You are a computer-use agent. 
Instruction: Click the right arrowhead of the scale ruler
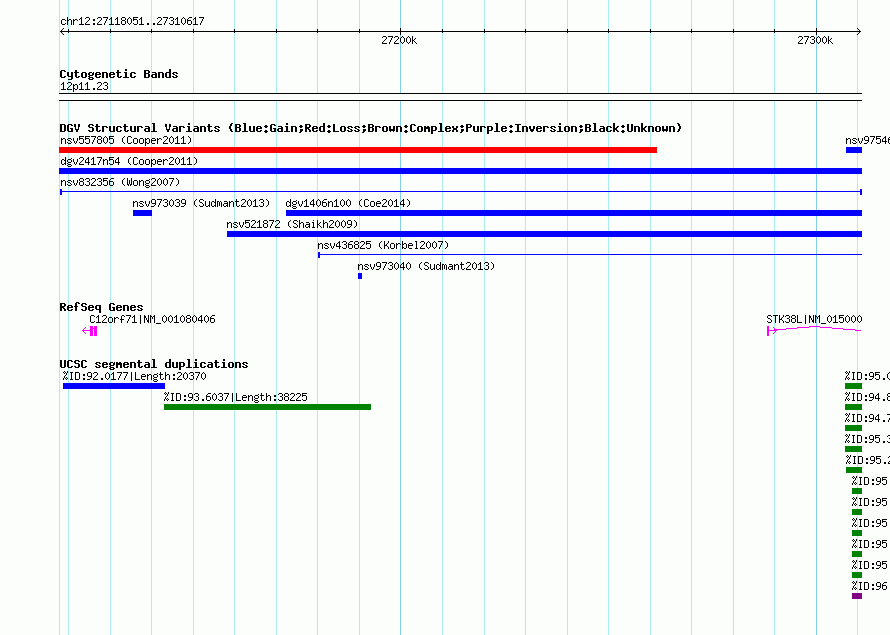(x=859, y=31)
